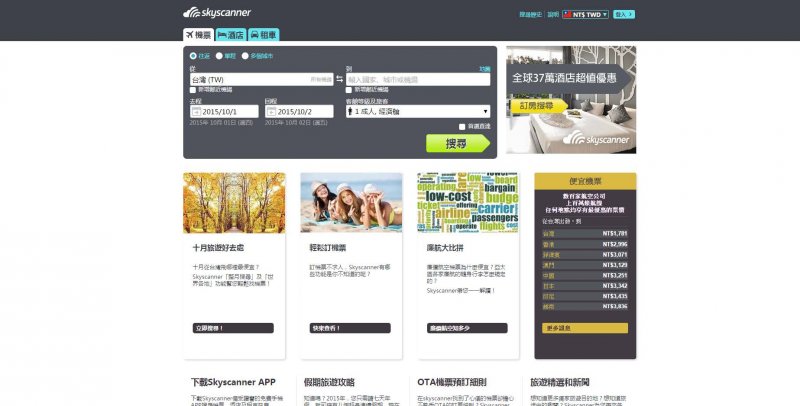Click the Taiwan flag icon in currency selector
Screen dimensions: 800x406
pyautogui.click(x=567, y=14)
